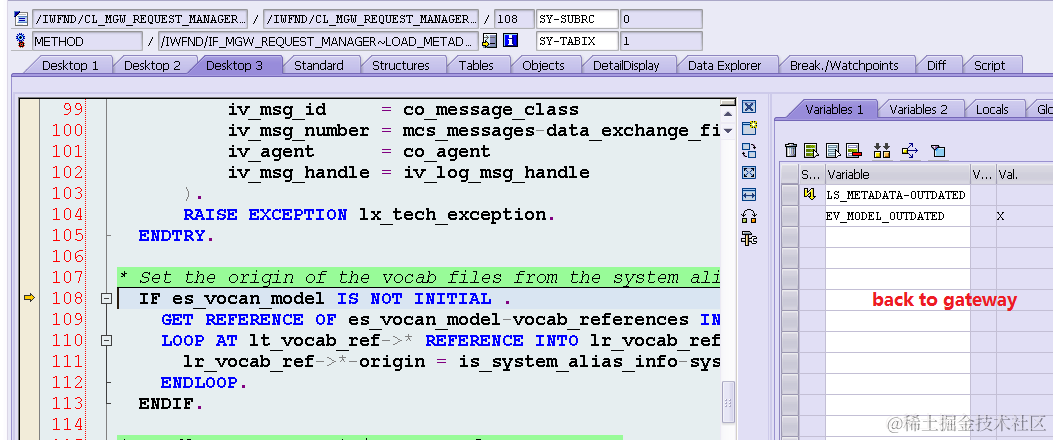The height and width of the screenshot is (440, 1053).
Task: Click the 'IF es_vocan_model IS NOT INITIAL' line
Action: (x=325, y=299)
